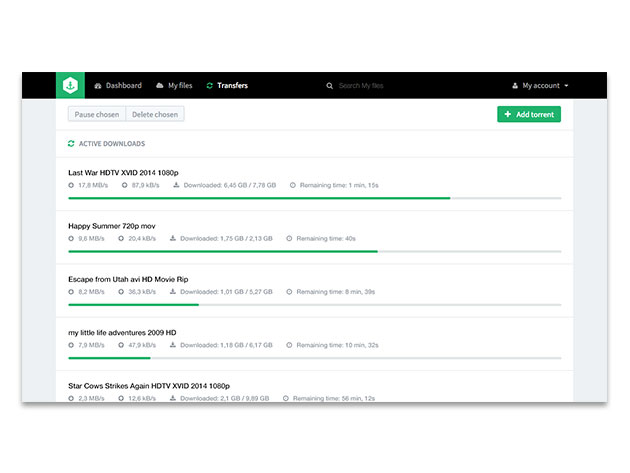The width and height of the screenshot is (630, 473).
Task: Click downloaded icon for Star Cows Strikes Again
Action: (173, 398)
